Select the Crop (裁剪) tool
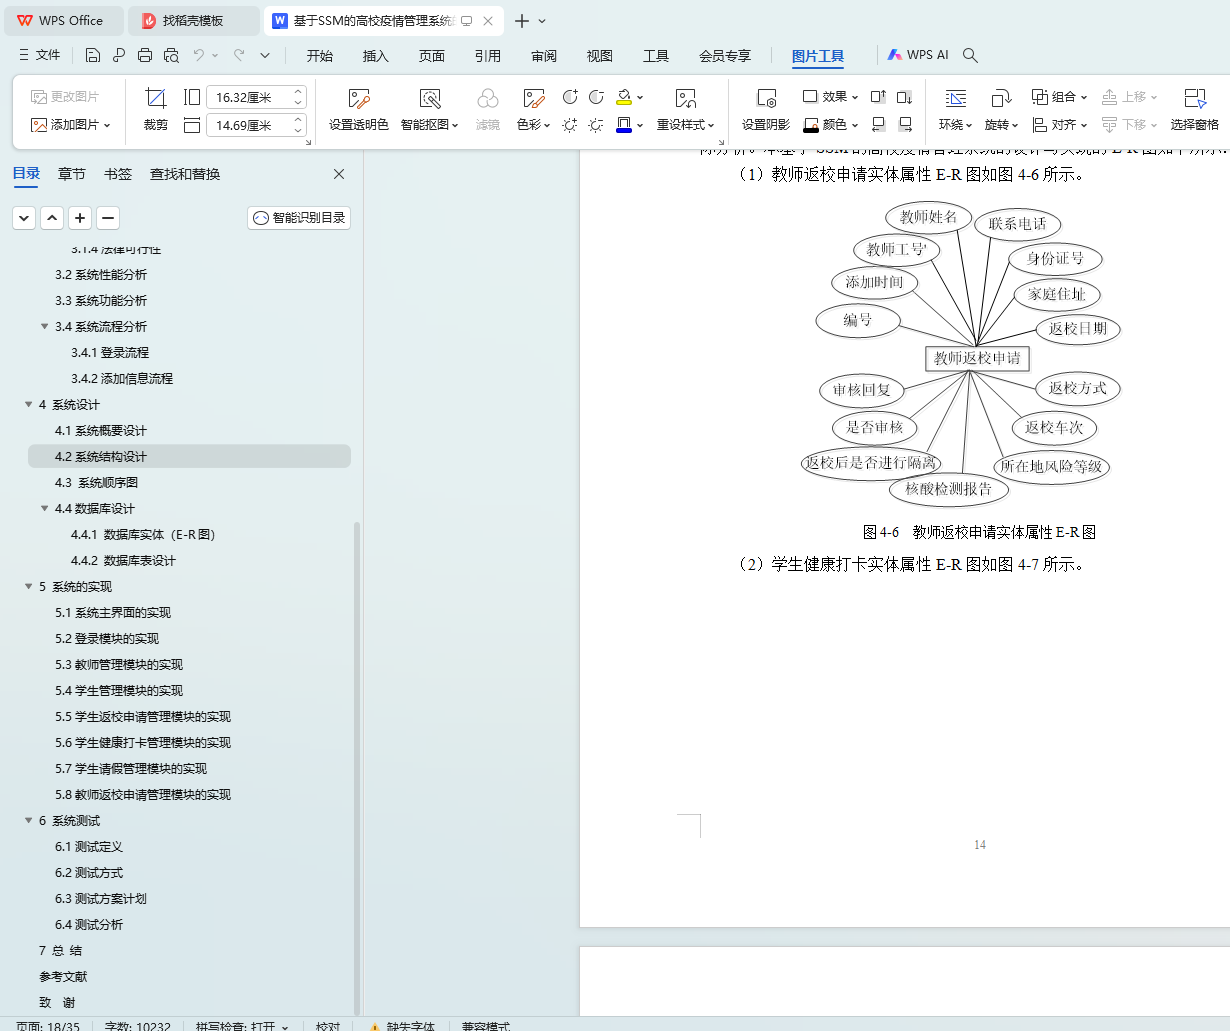This screenshot has height=1031, width=1230. tap(156, 110)
